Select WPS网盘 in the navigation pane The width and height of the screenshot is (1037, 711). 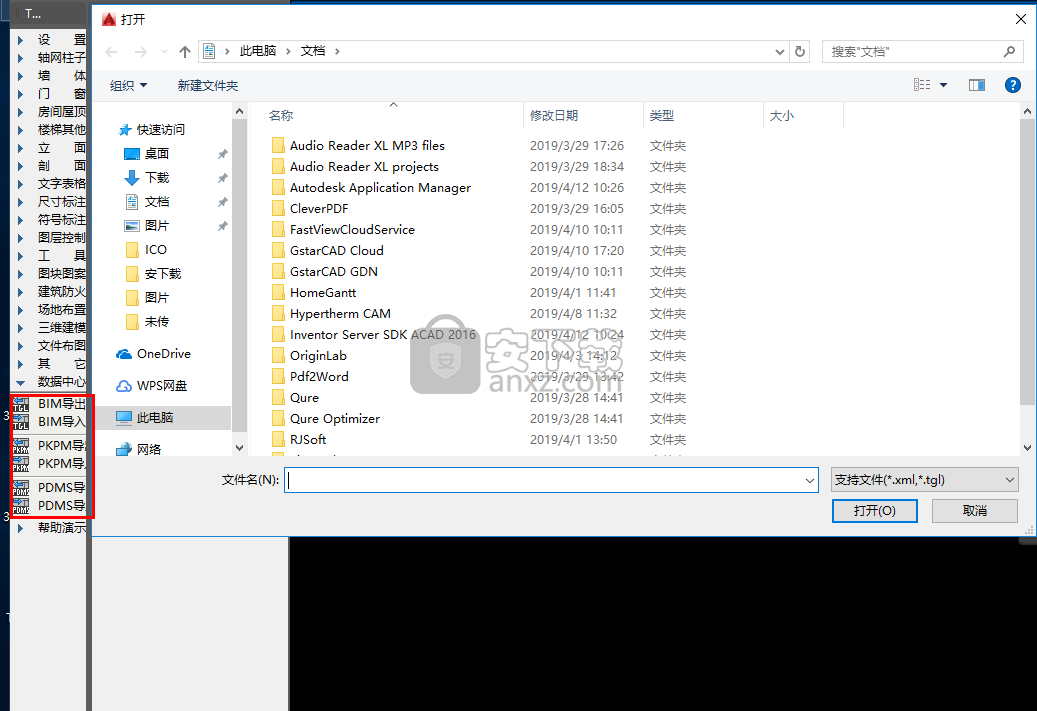click(152, 386)
